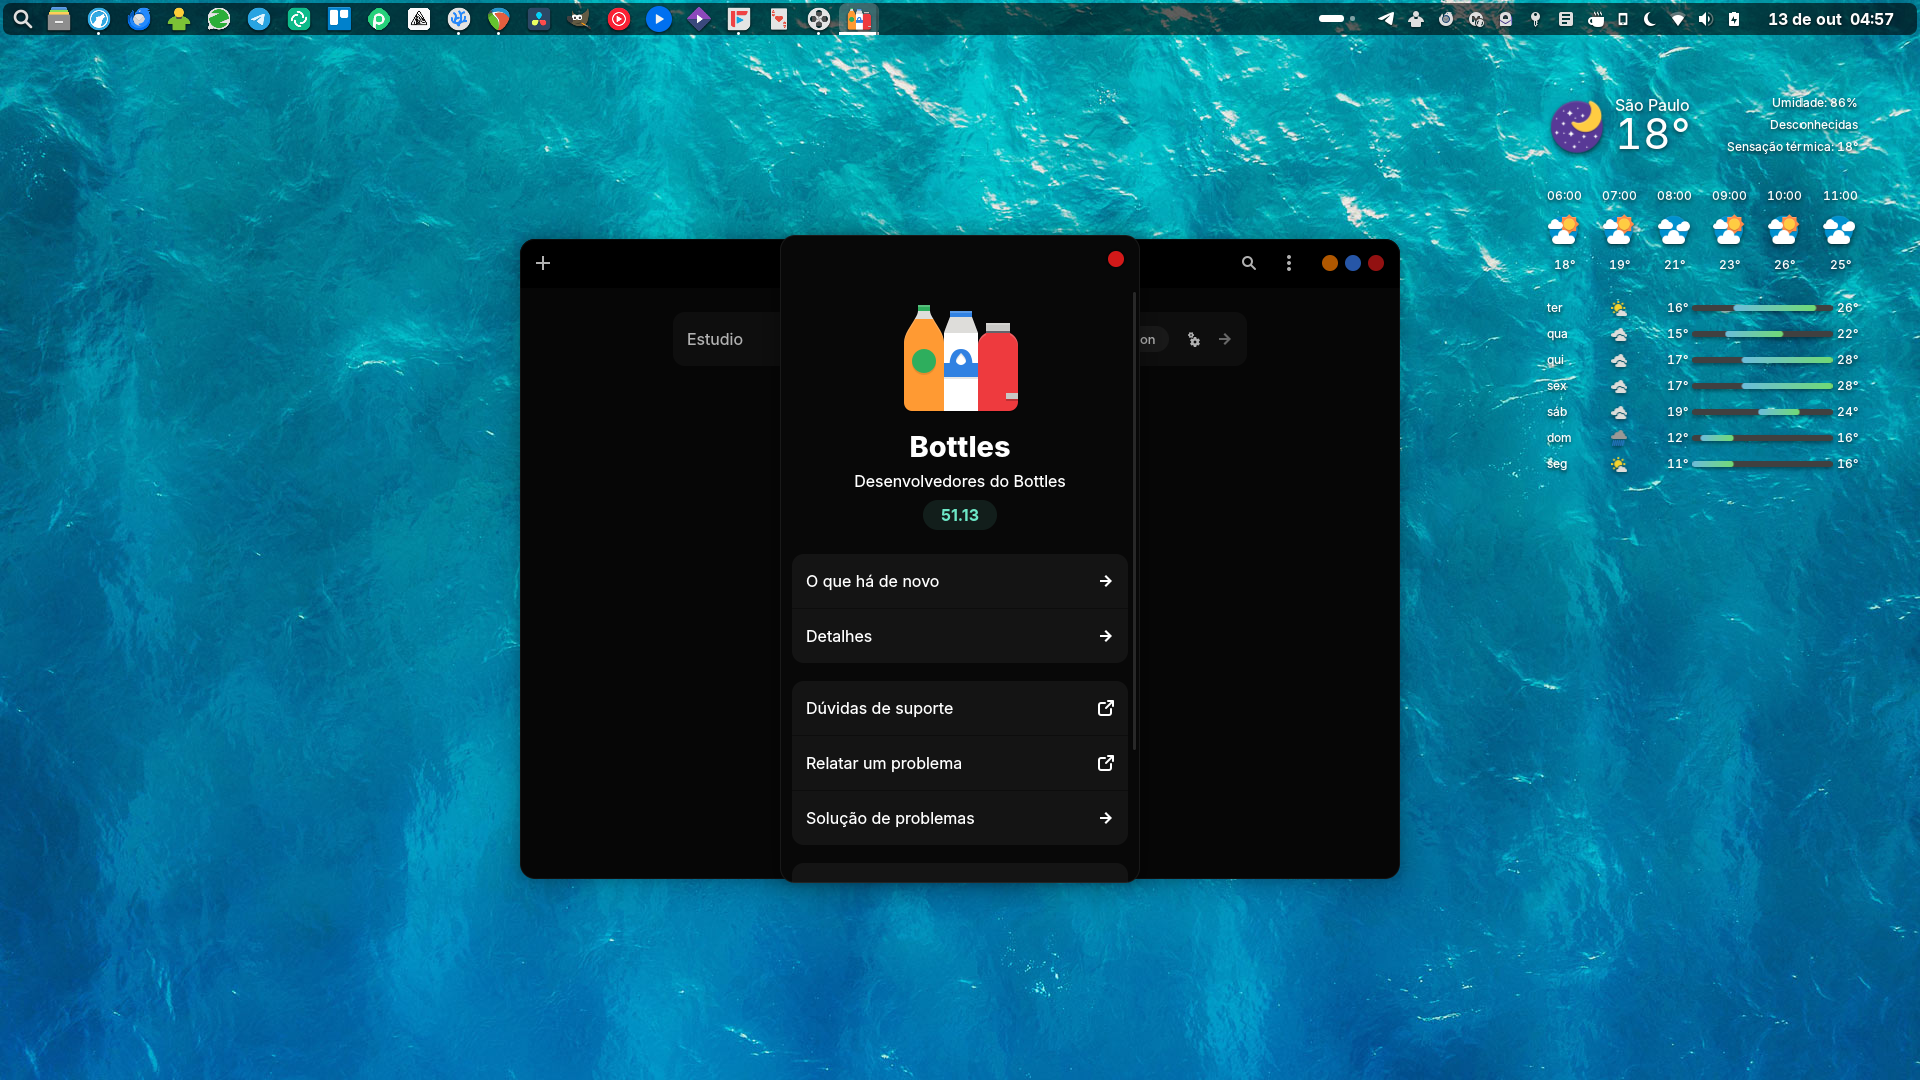
Task: Expand 'Solução de problemas' row
Action: coord(959,818)
